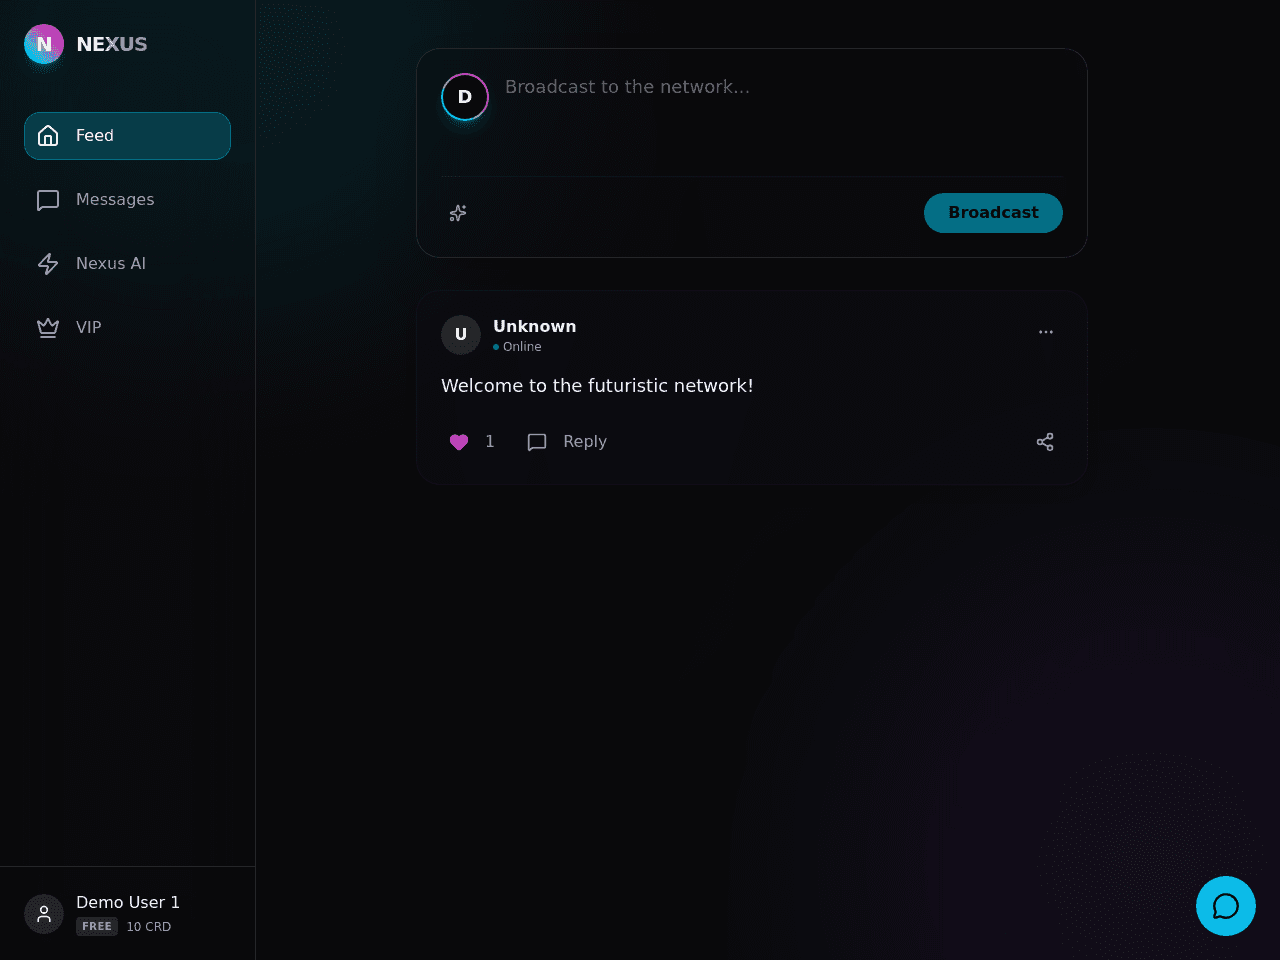Click the post's like count 1
This screenshot has height=960, width=1280.
point(490,442)
